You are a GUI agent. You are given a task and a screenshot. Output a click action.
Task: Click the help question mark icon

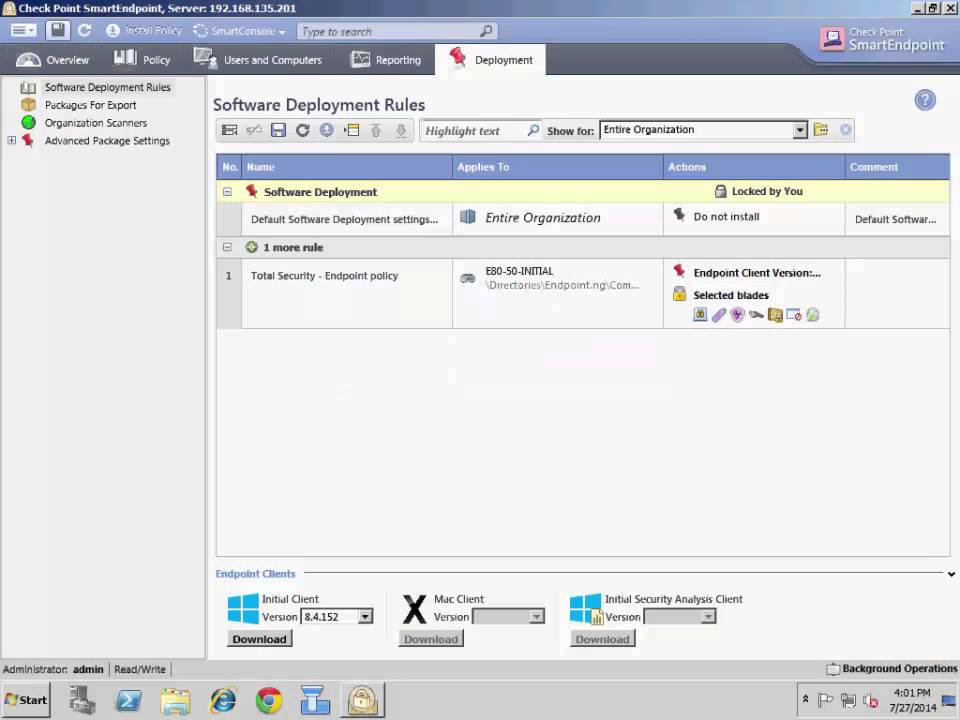point(925,100)
